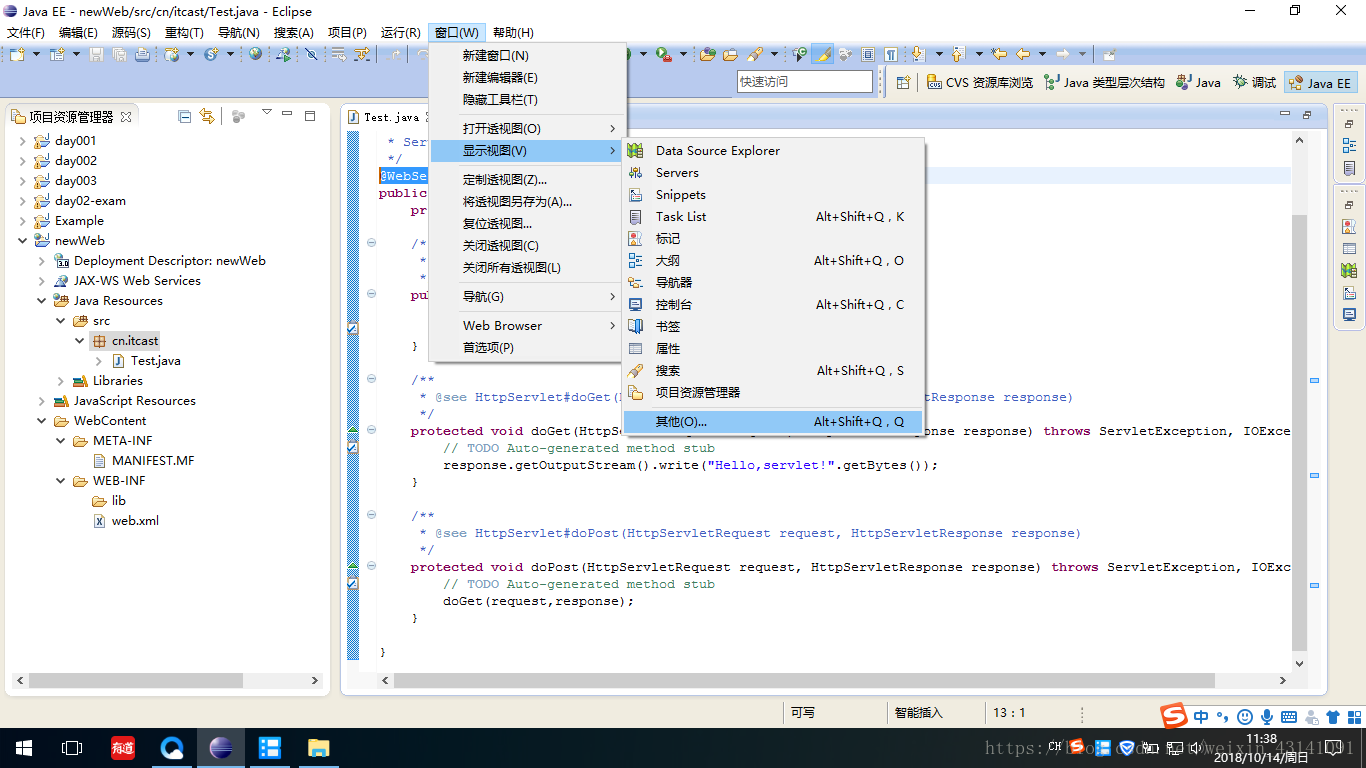Open the view menu dropdown in 项目资源管理器
Image resolution: width=1366 pixels, height=768 pixels.
coord(267,114)
